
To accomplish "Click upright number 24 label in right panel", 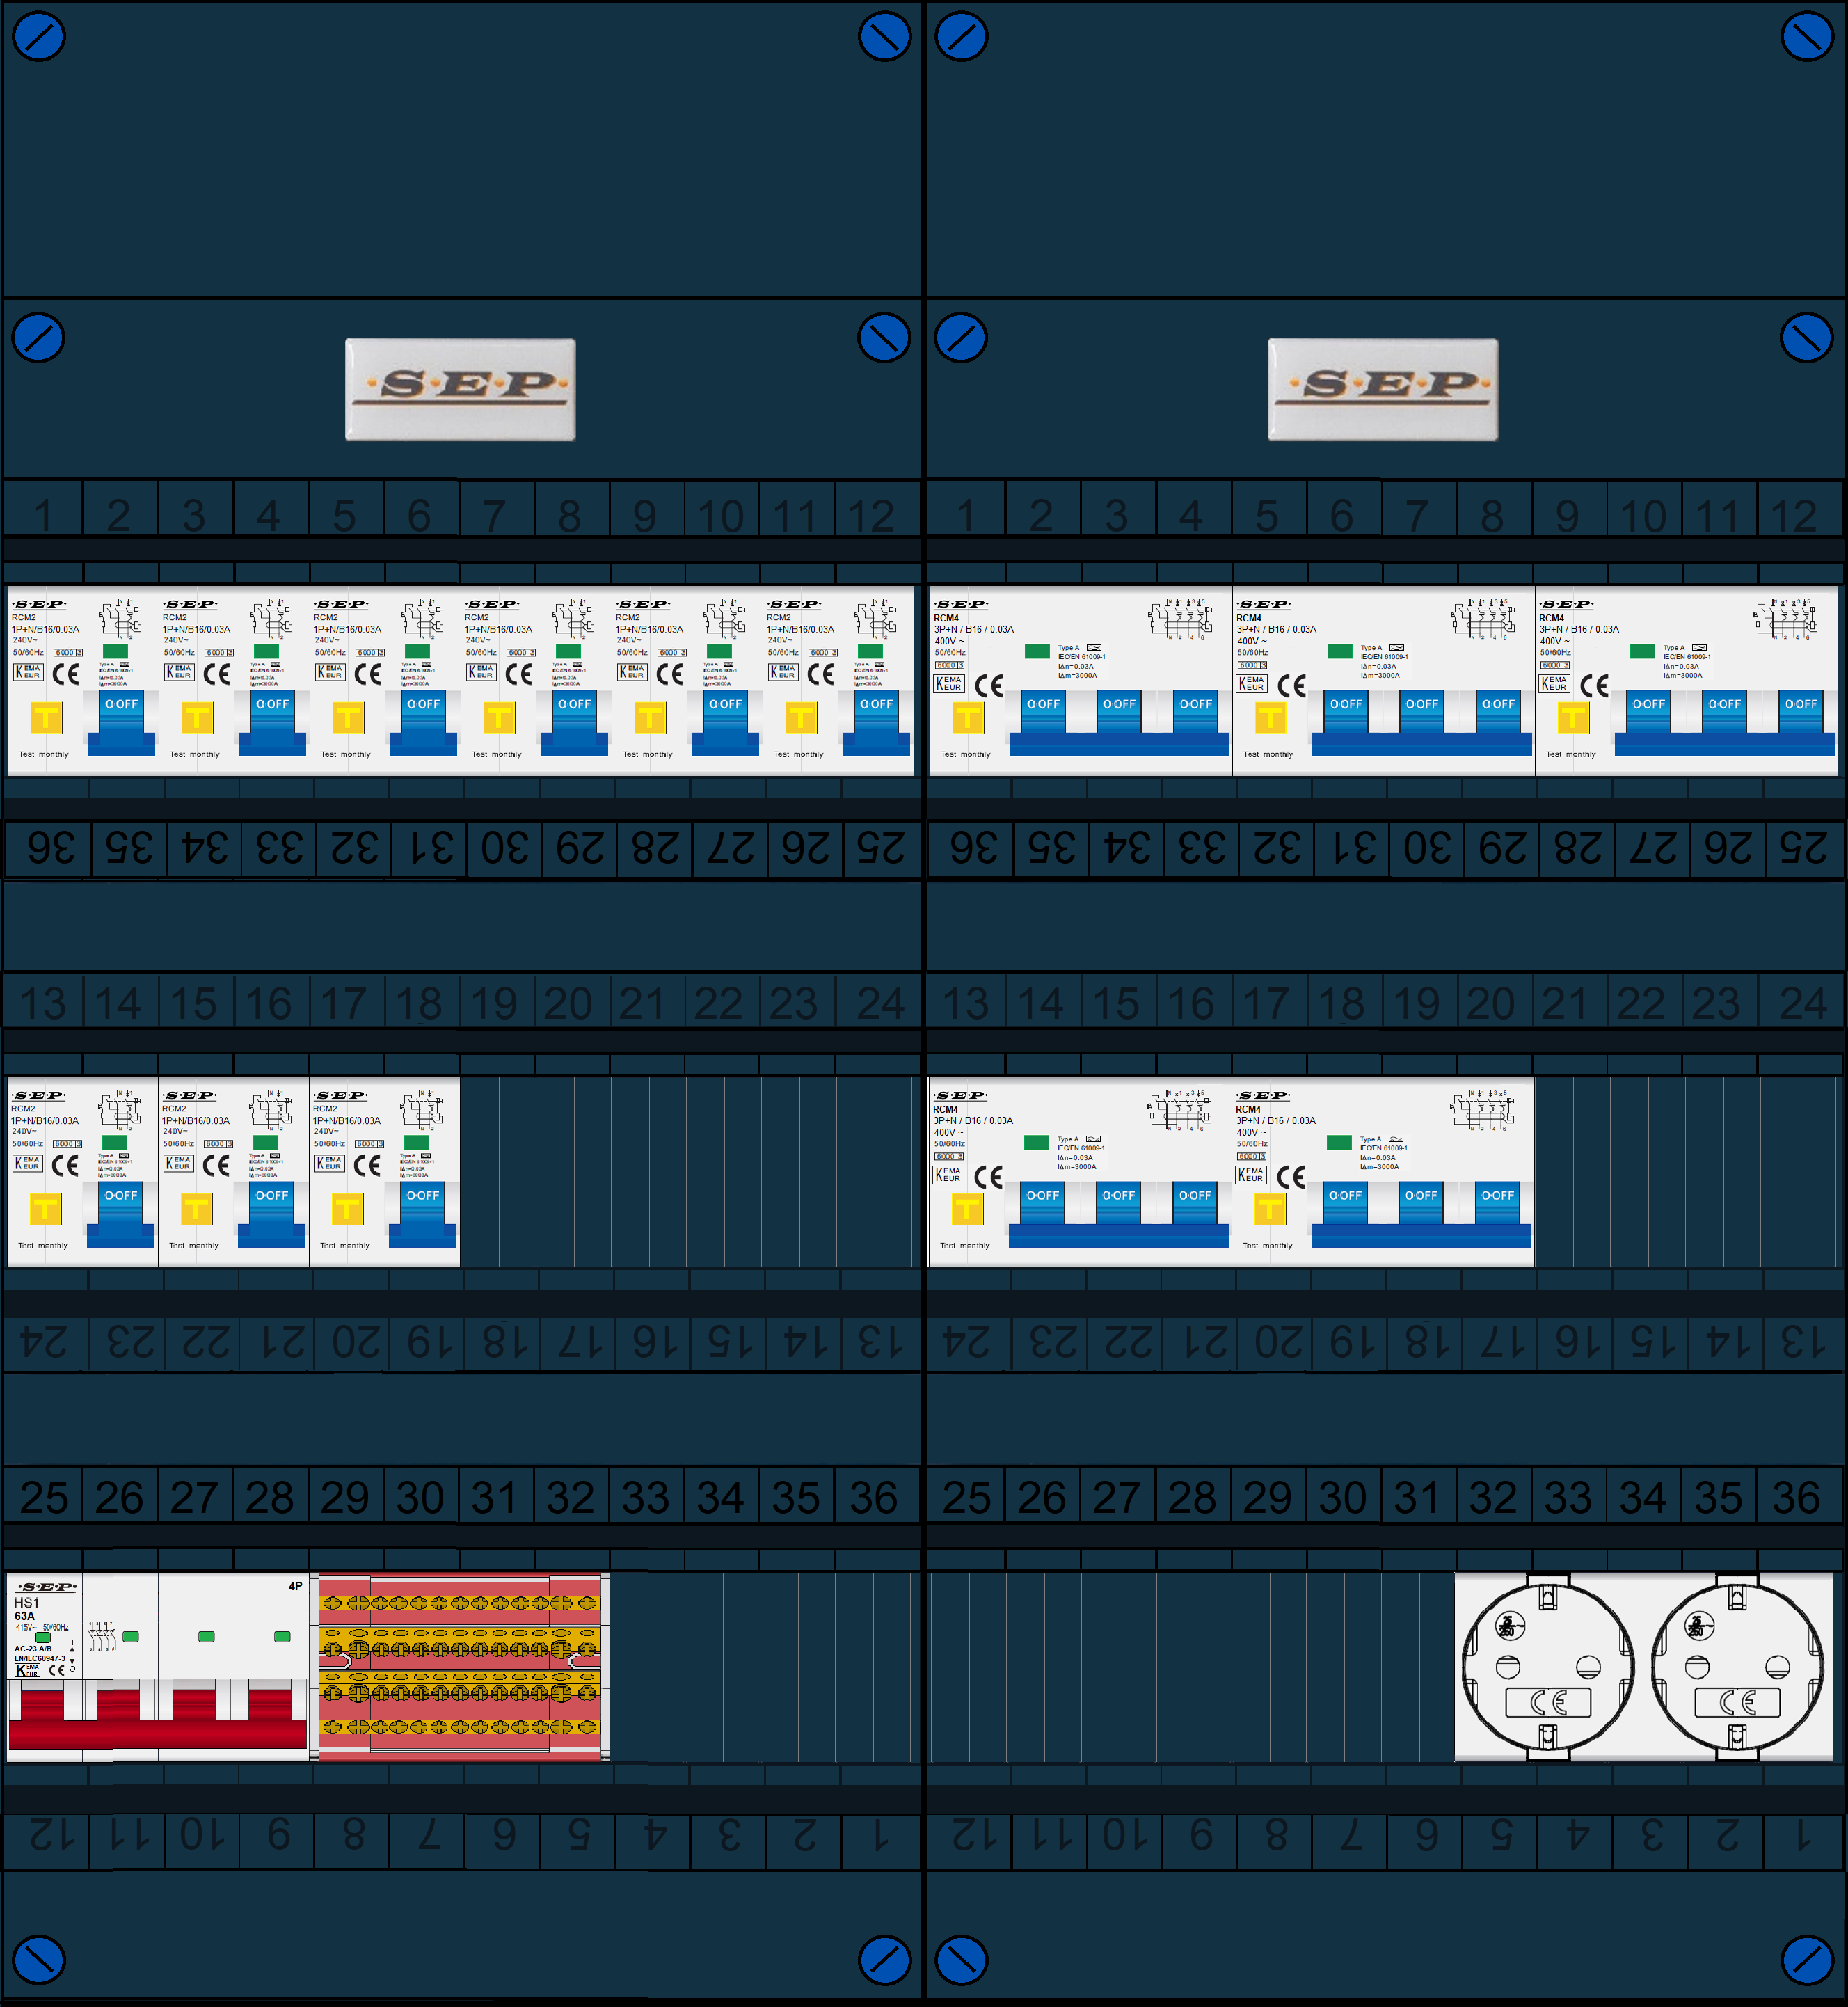I will coord(1803,1004).
